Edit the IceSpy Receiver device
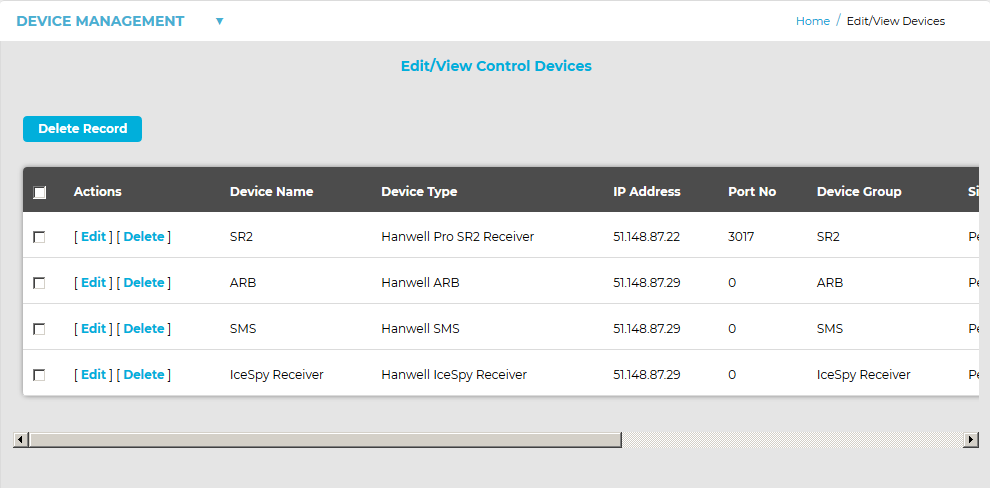 [x=93, y=375]
